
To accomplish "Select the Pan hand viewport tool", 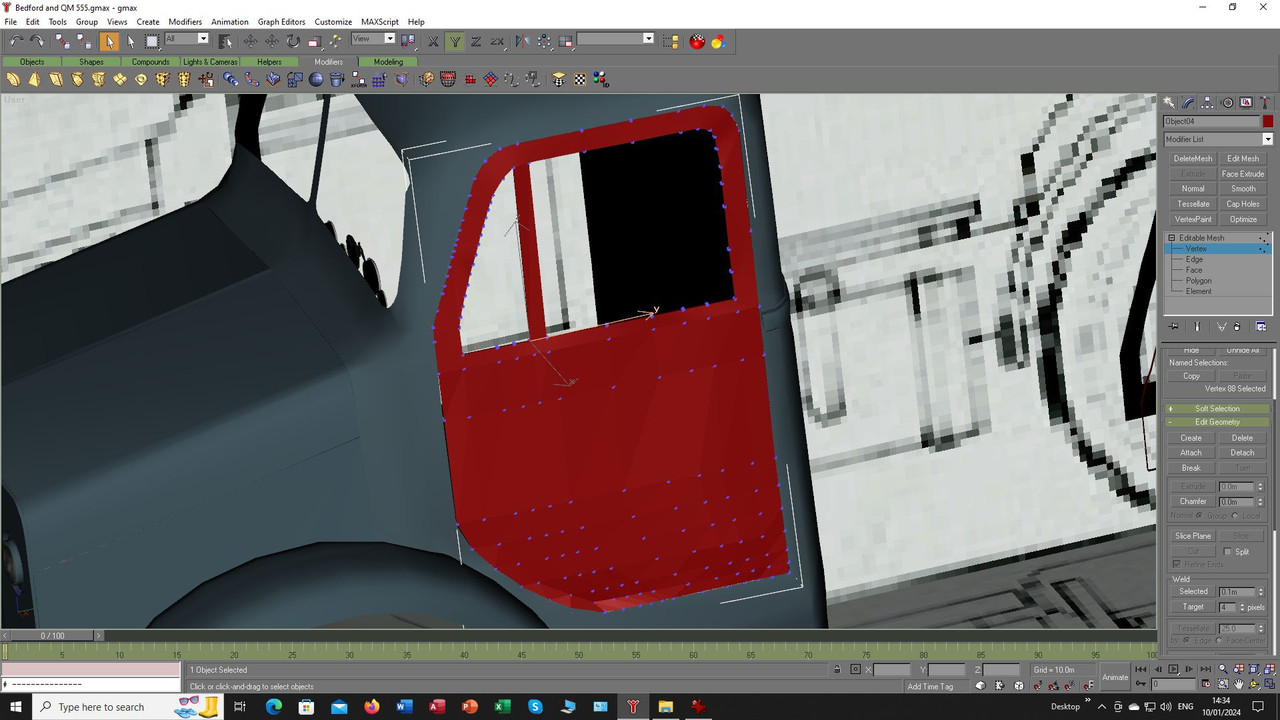I will pyautogui.click(x=1239, y=684).
